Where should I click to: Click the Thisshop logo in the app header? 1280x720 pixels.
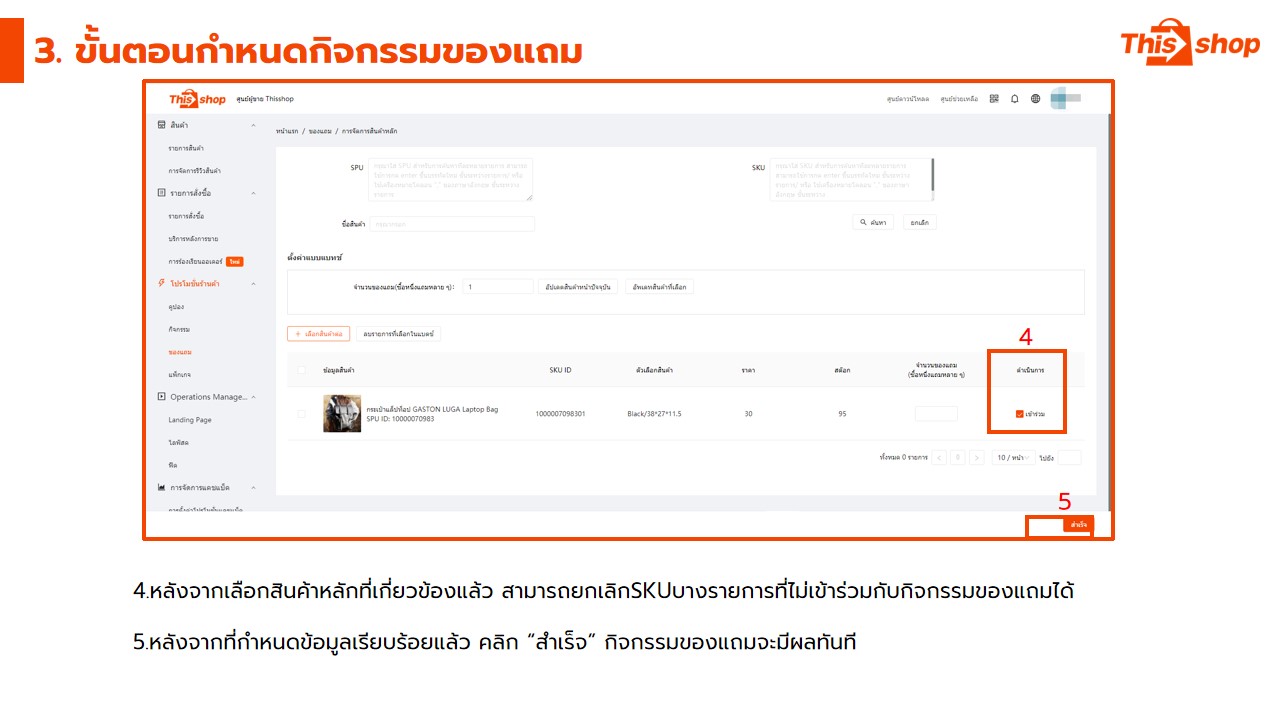(197, 99)
